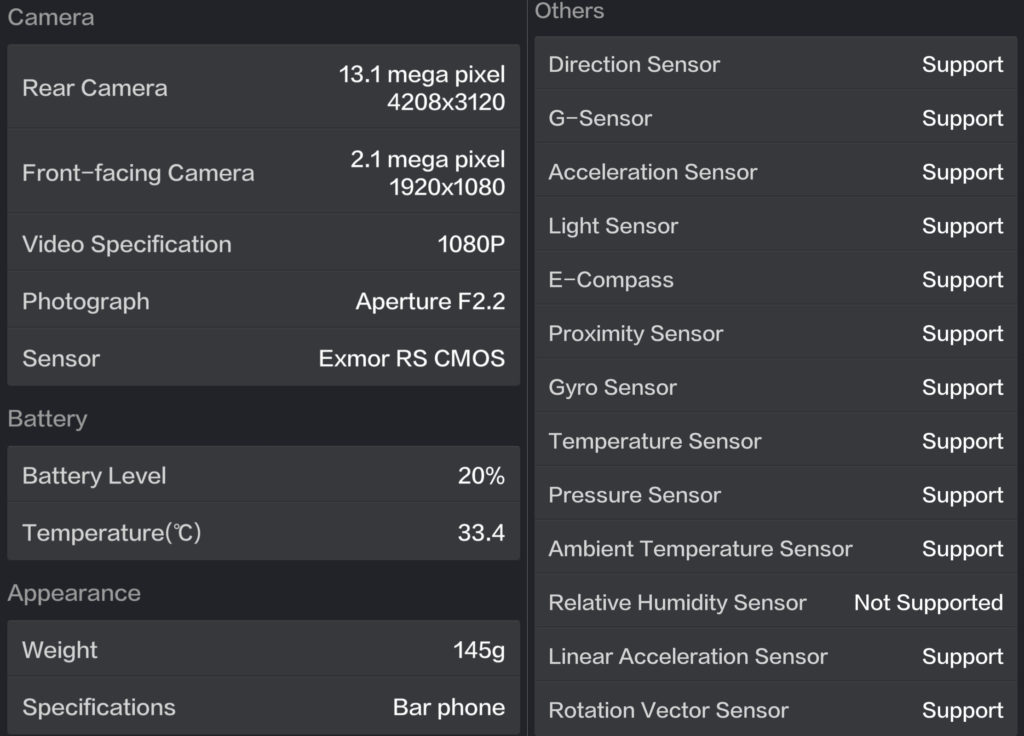Tap the Direction Sensor row
1024x736 pixels.
pos(775,63)
